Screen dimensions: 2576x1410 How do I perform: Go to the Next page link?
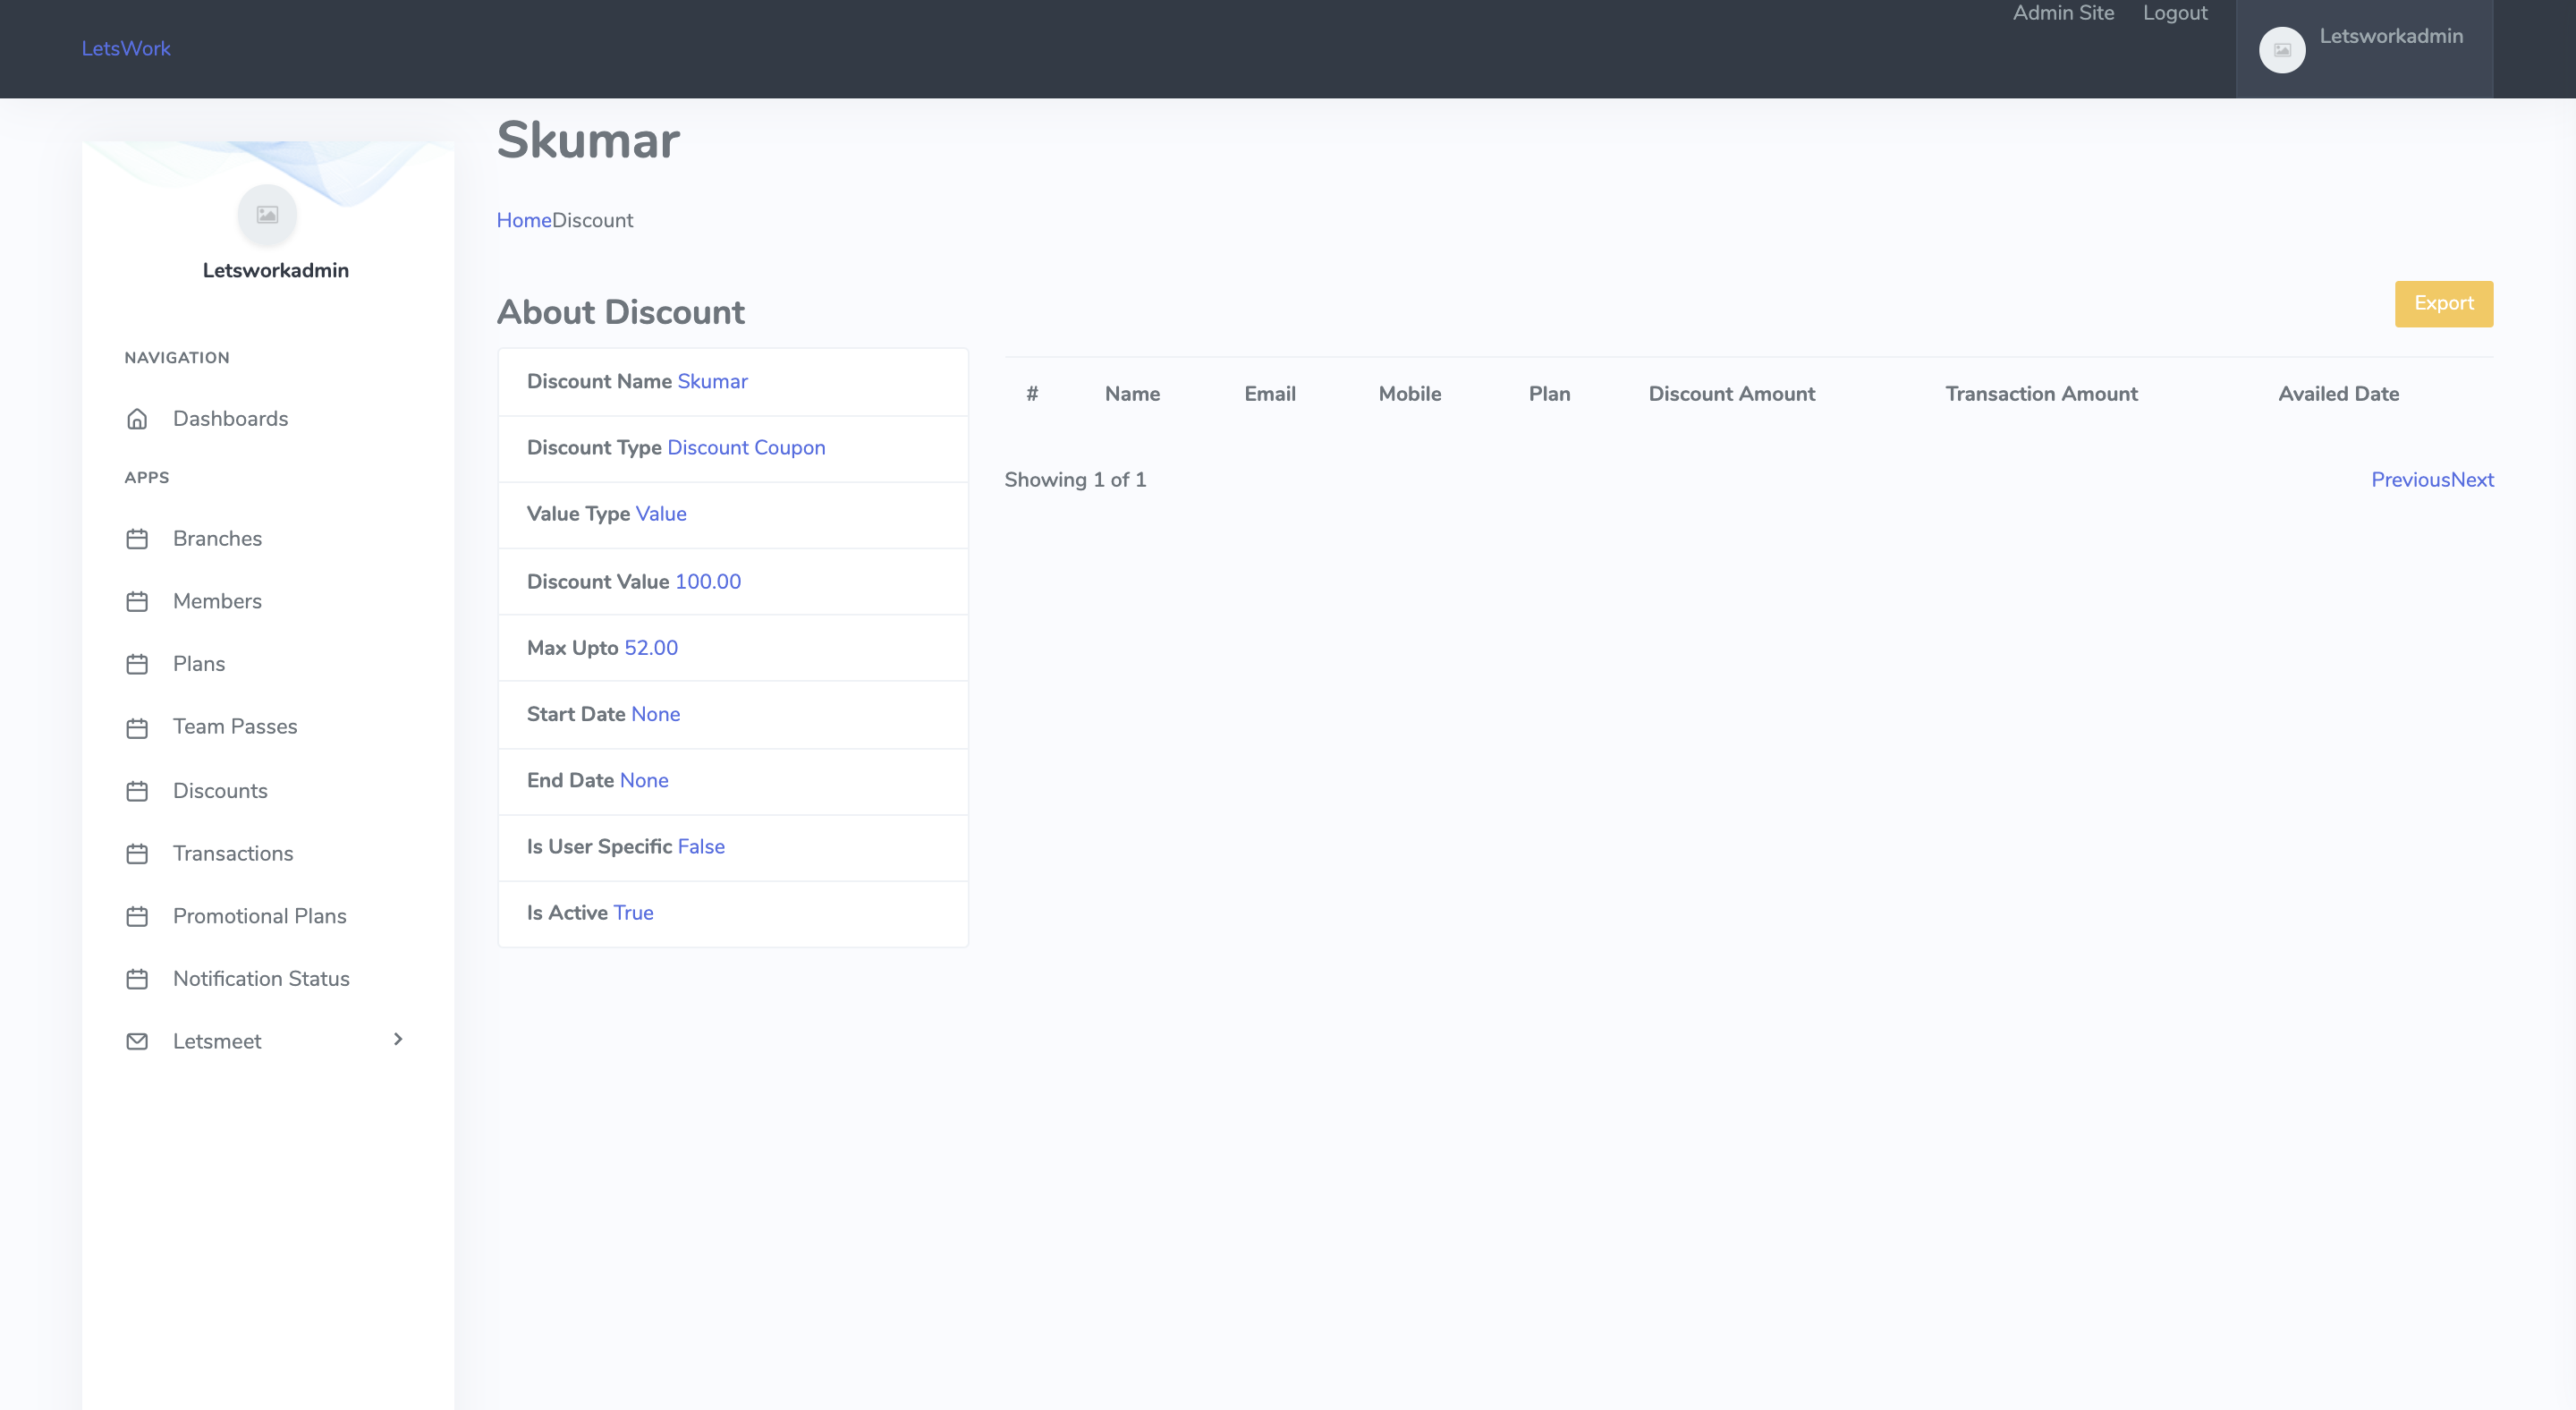point(2472,480)
